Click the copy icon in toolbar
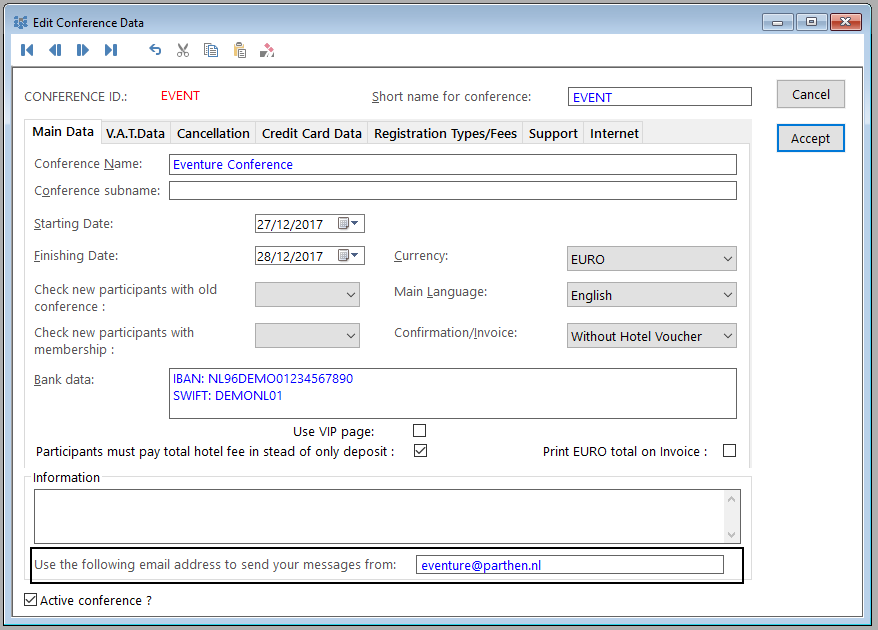This screenshot has width=878, height=630. point(211,50)
